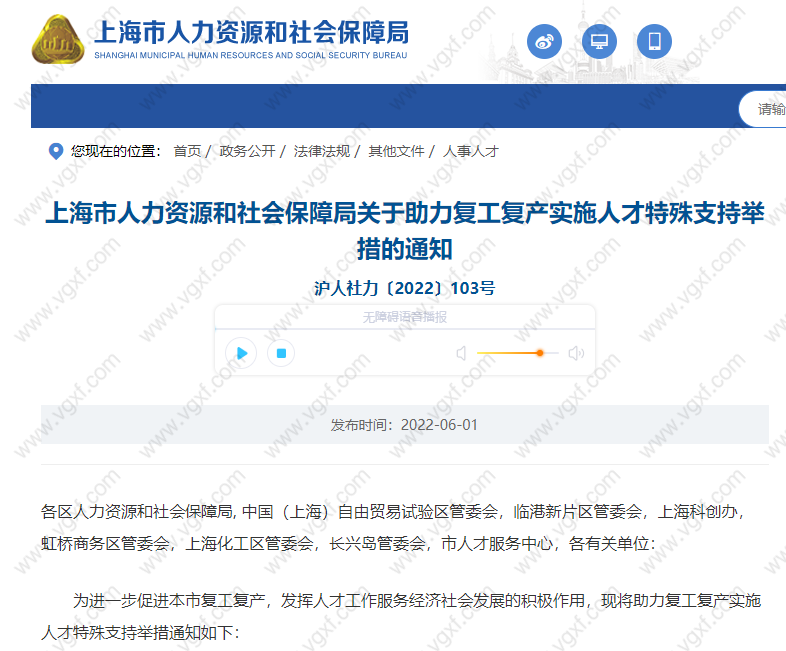Screen dimensions: 786x651
Task: Open 政务公开 breadcrumb link
Action: [x=247, y=151]
